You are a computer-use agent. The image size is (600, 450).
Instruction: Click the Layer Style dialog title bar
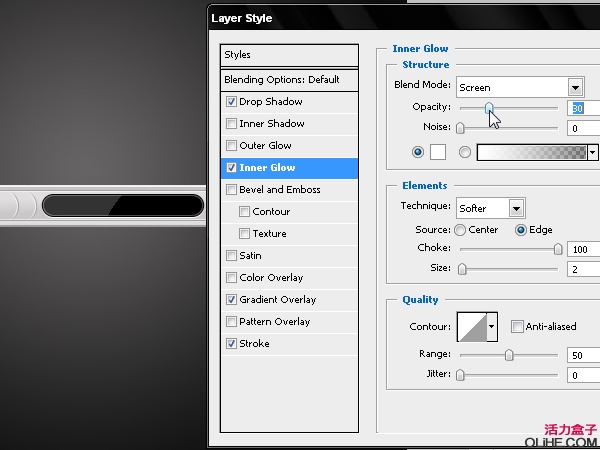coord(404,18)
